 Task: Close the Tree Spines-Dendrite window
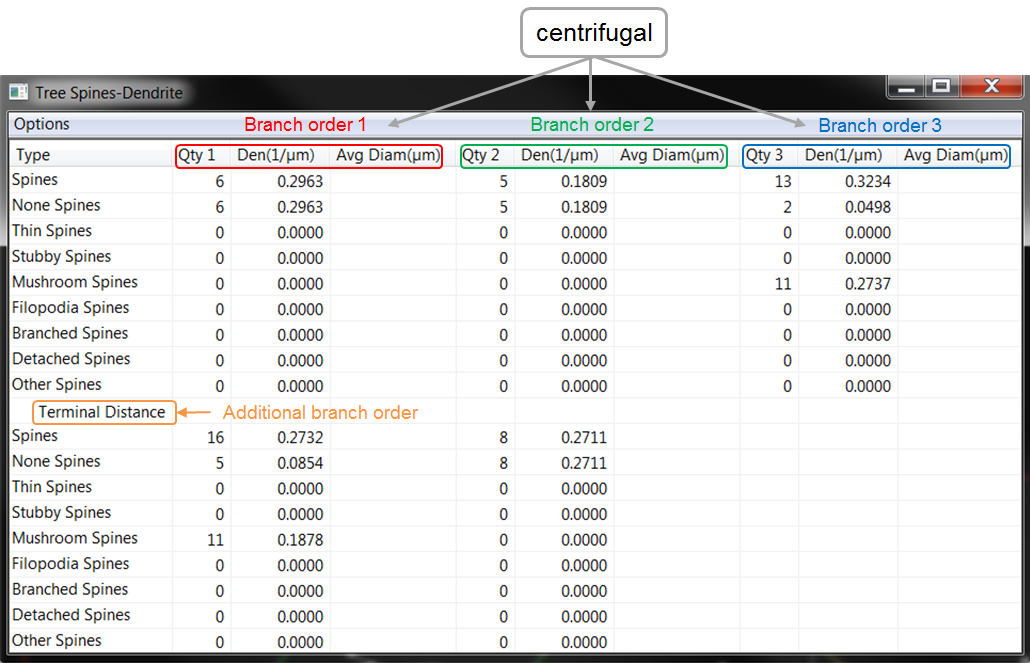[991, 86]
